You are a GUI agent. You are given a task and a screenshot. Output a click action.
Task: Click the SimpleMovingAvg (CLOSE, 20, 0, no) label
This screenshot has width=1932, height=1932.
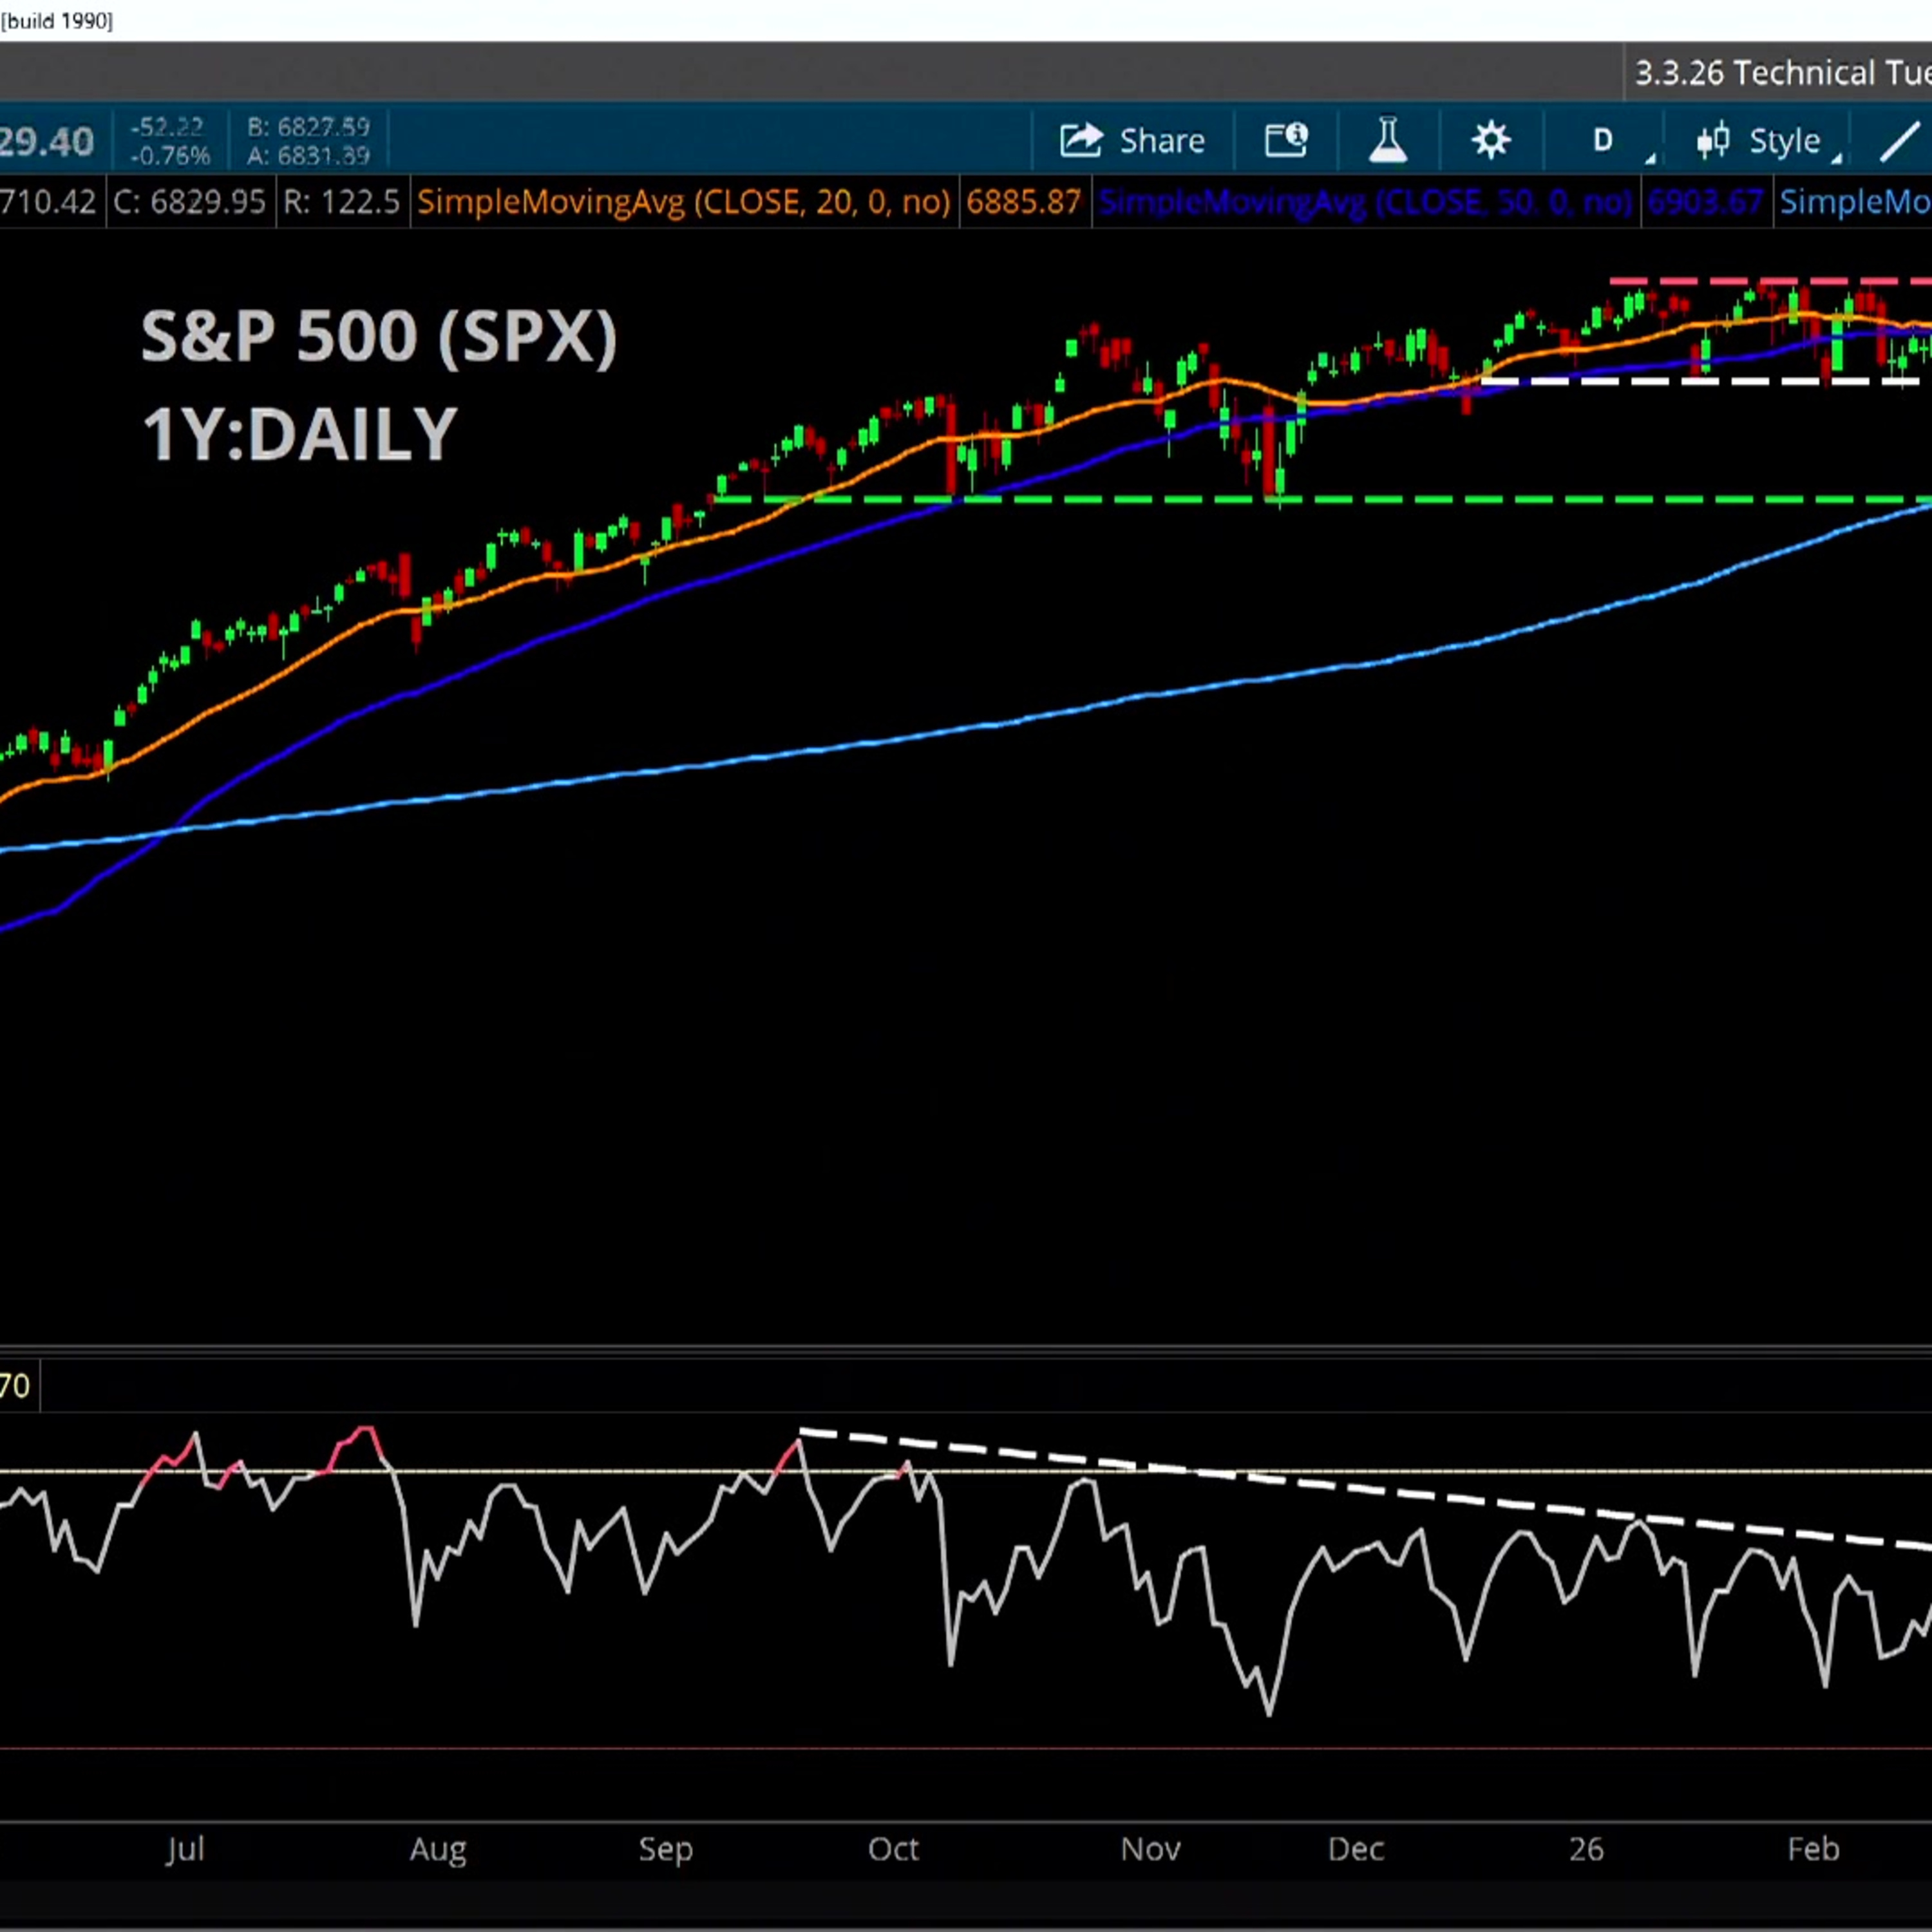(x=683, y=202)
